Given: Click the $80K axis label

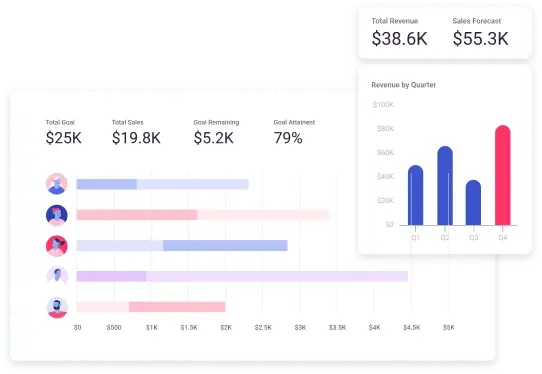Looking at the screenshot, I should coord(385,129).
